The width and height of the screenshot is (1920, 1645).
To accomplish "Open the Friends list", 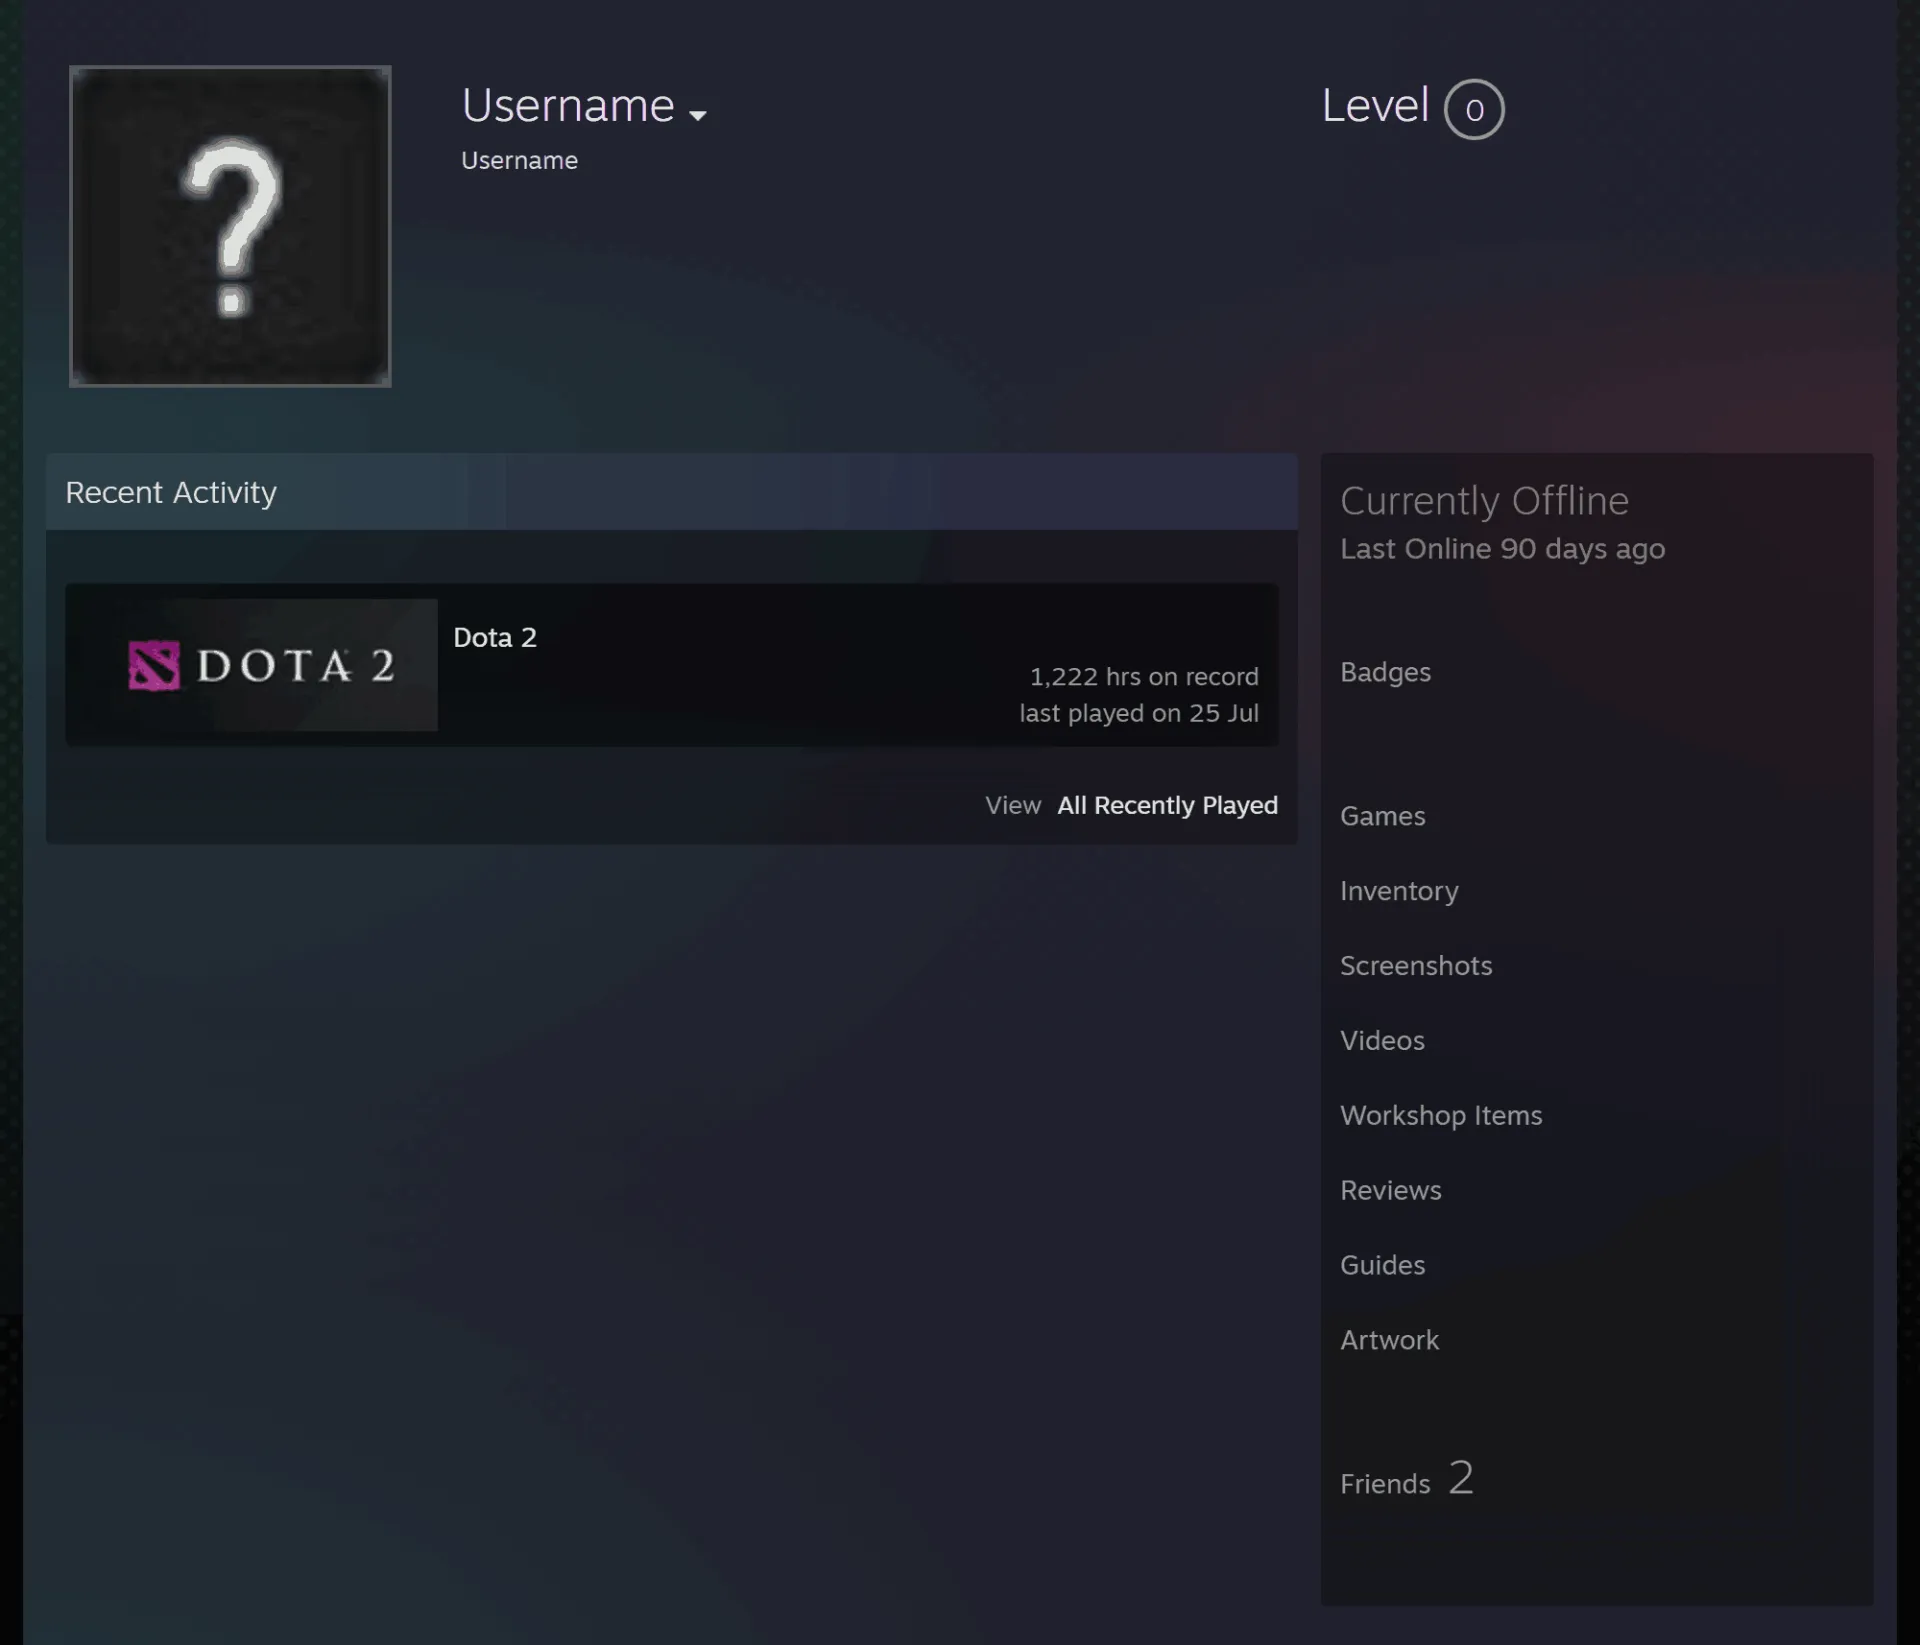I will [x=1385, y=1484].
